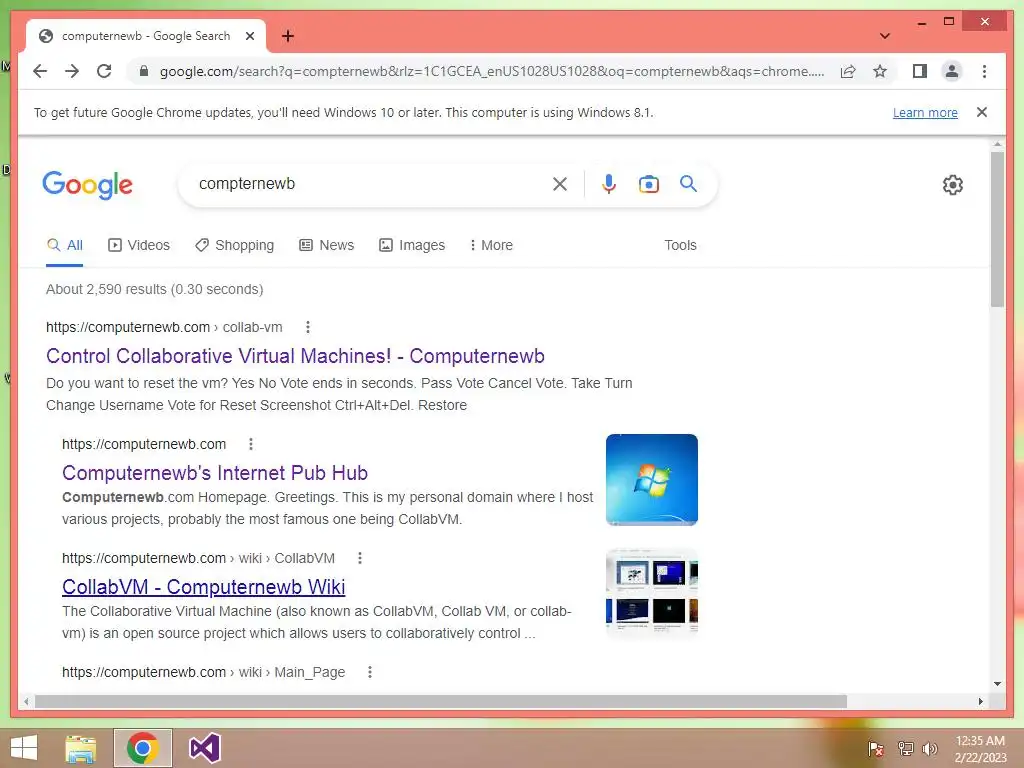The height and width of the screenshot is (768, 1024).
Task: Click Chrome icon in taskbar
Action: pos(143,748)
